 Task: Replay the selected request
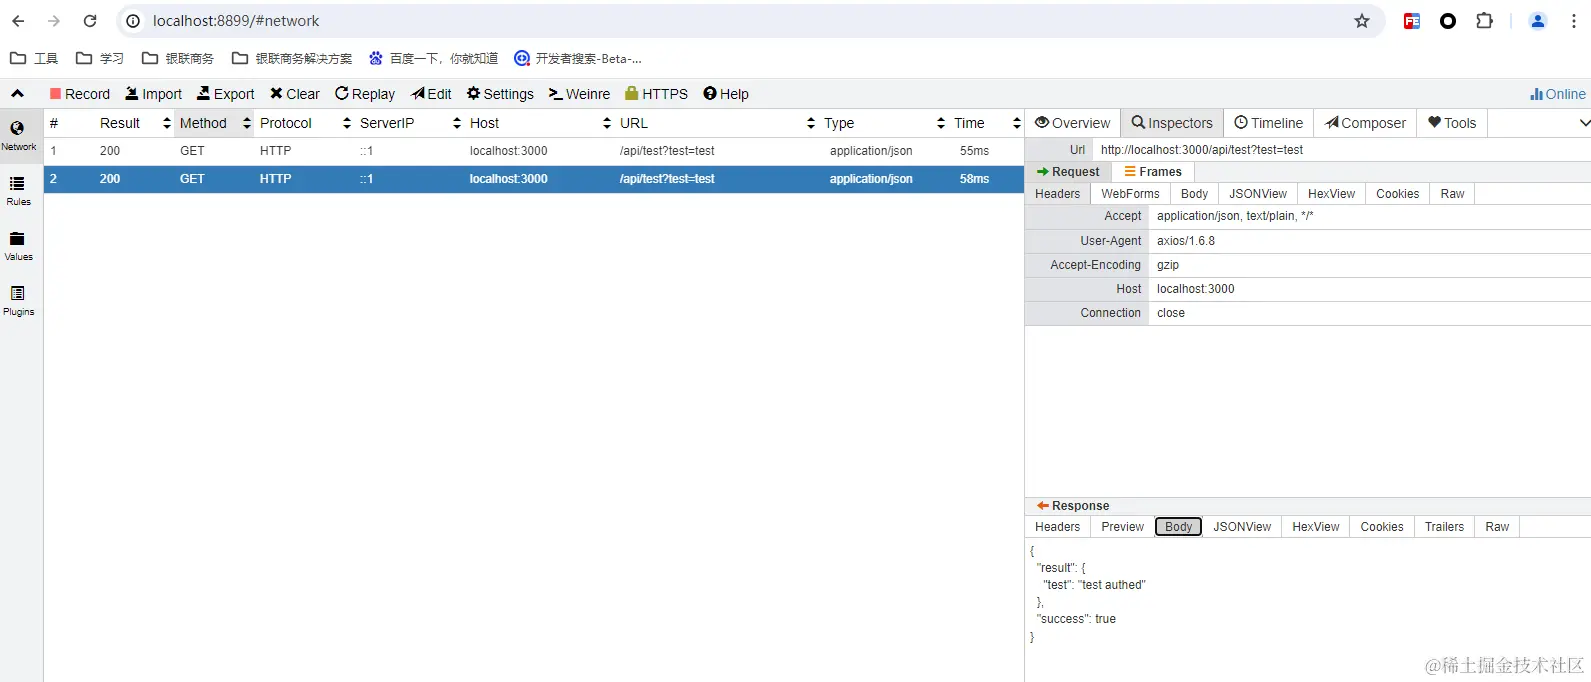365,94
